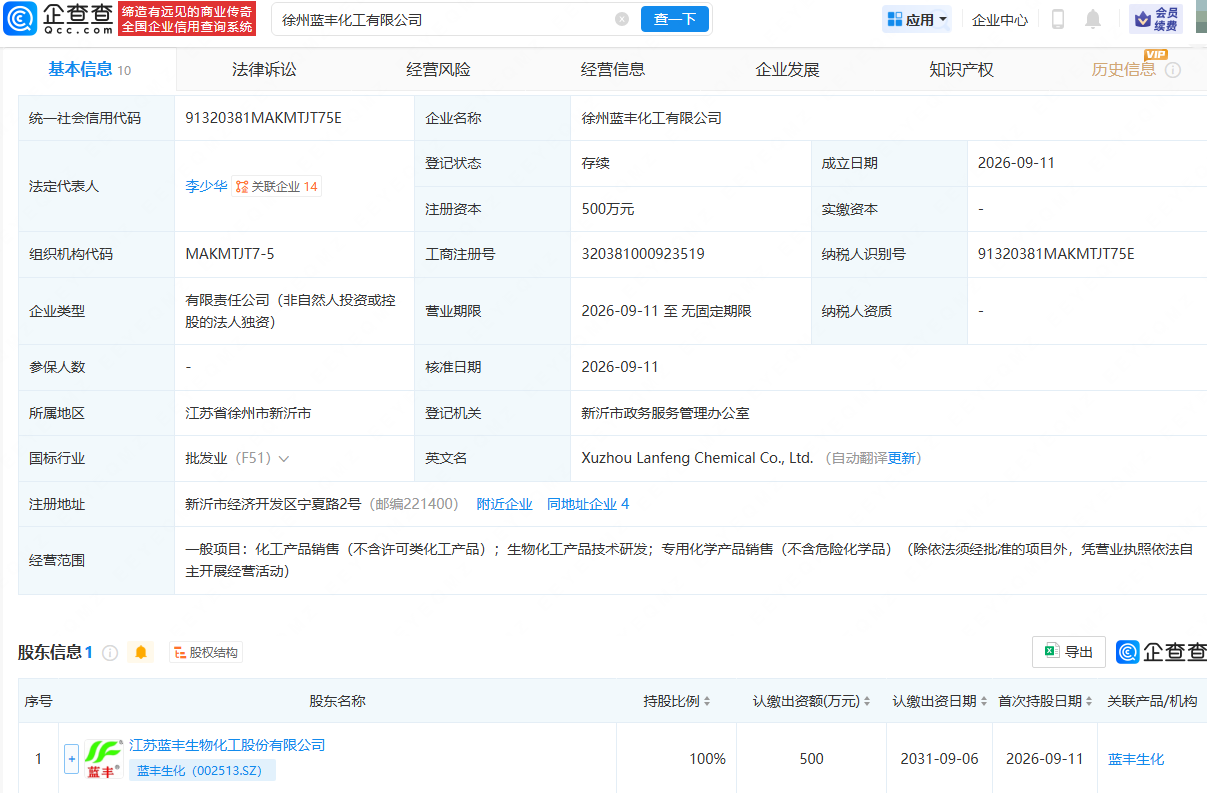
Task: Switch to the 经营风险 tab
Action: [438, 70]
